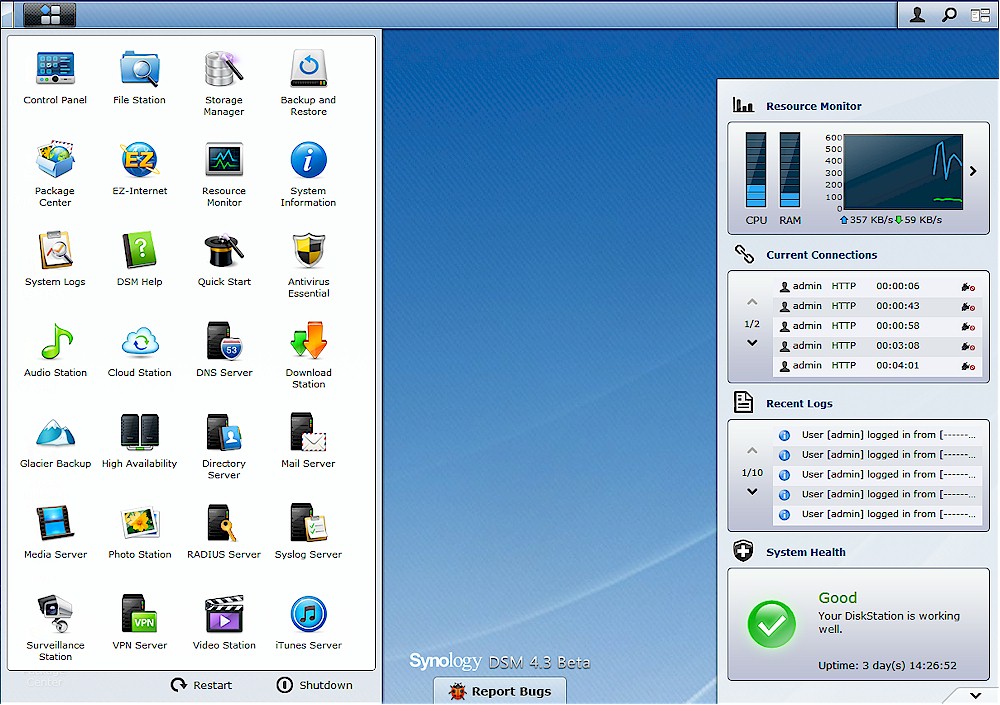Launch Audio Station

pyautogui.click(x=55, y=350)
